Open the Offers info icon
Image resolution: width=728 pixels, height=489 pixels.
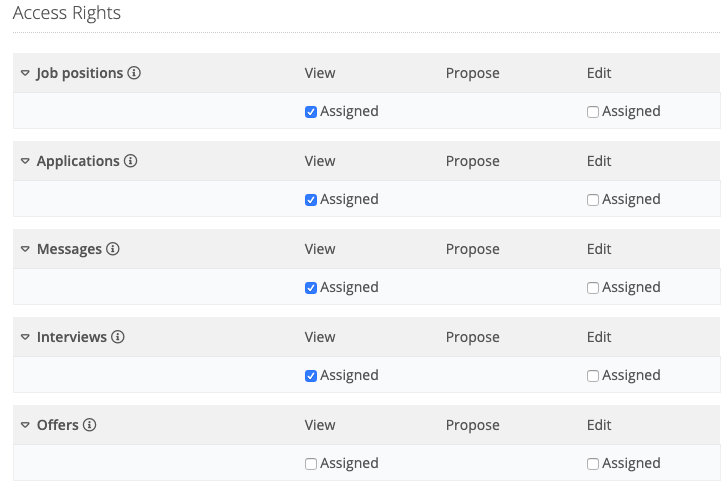pyautogui.click(x=90, y=425)
